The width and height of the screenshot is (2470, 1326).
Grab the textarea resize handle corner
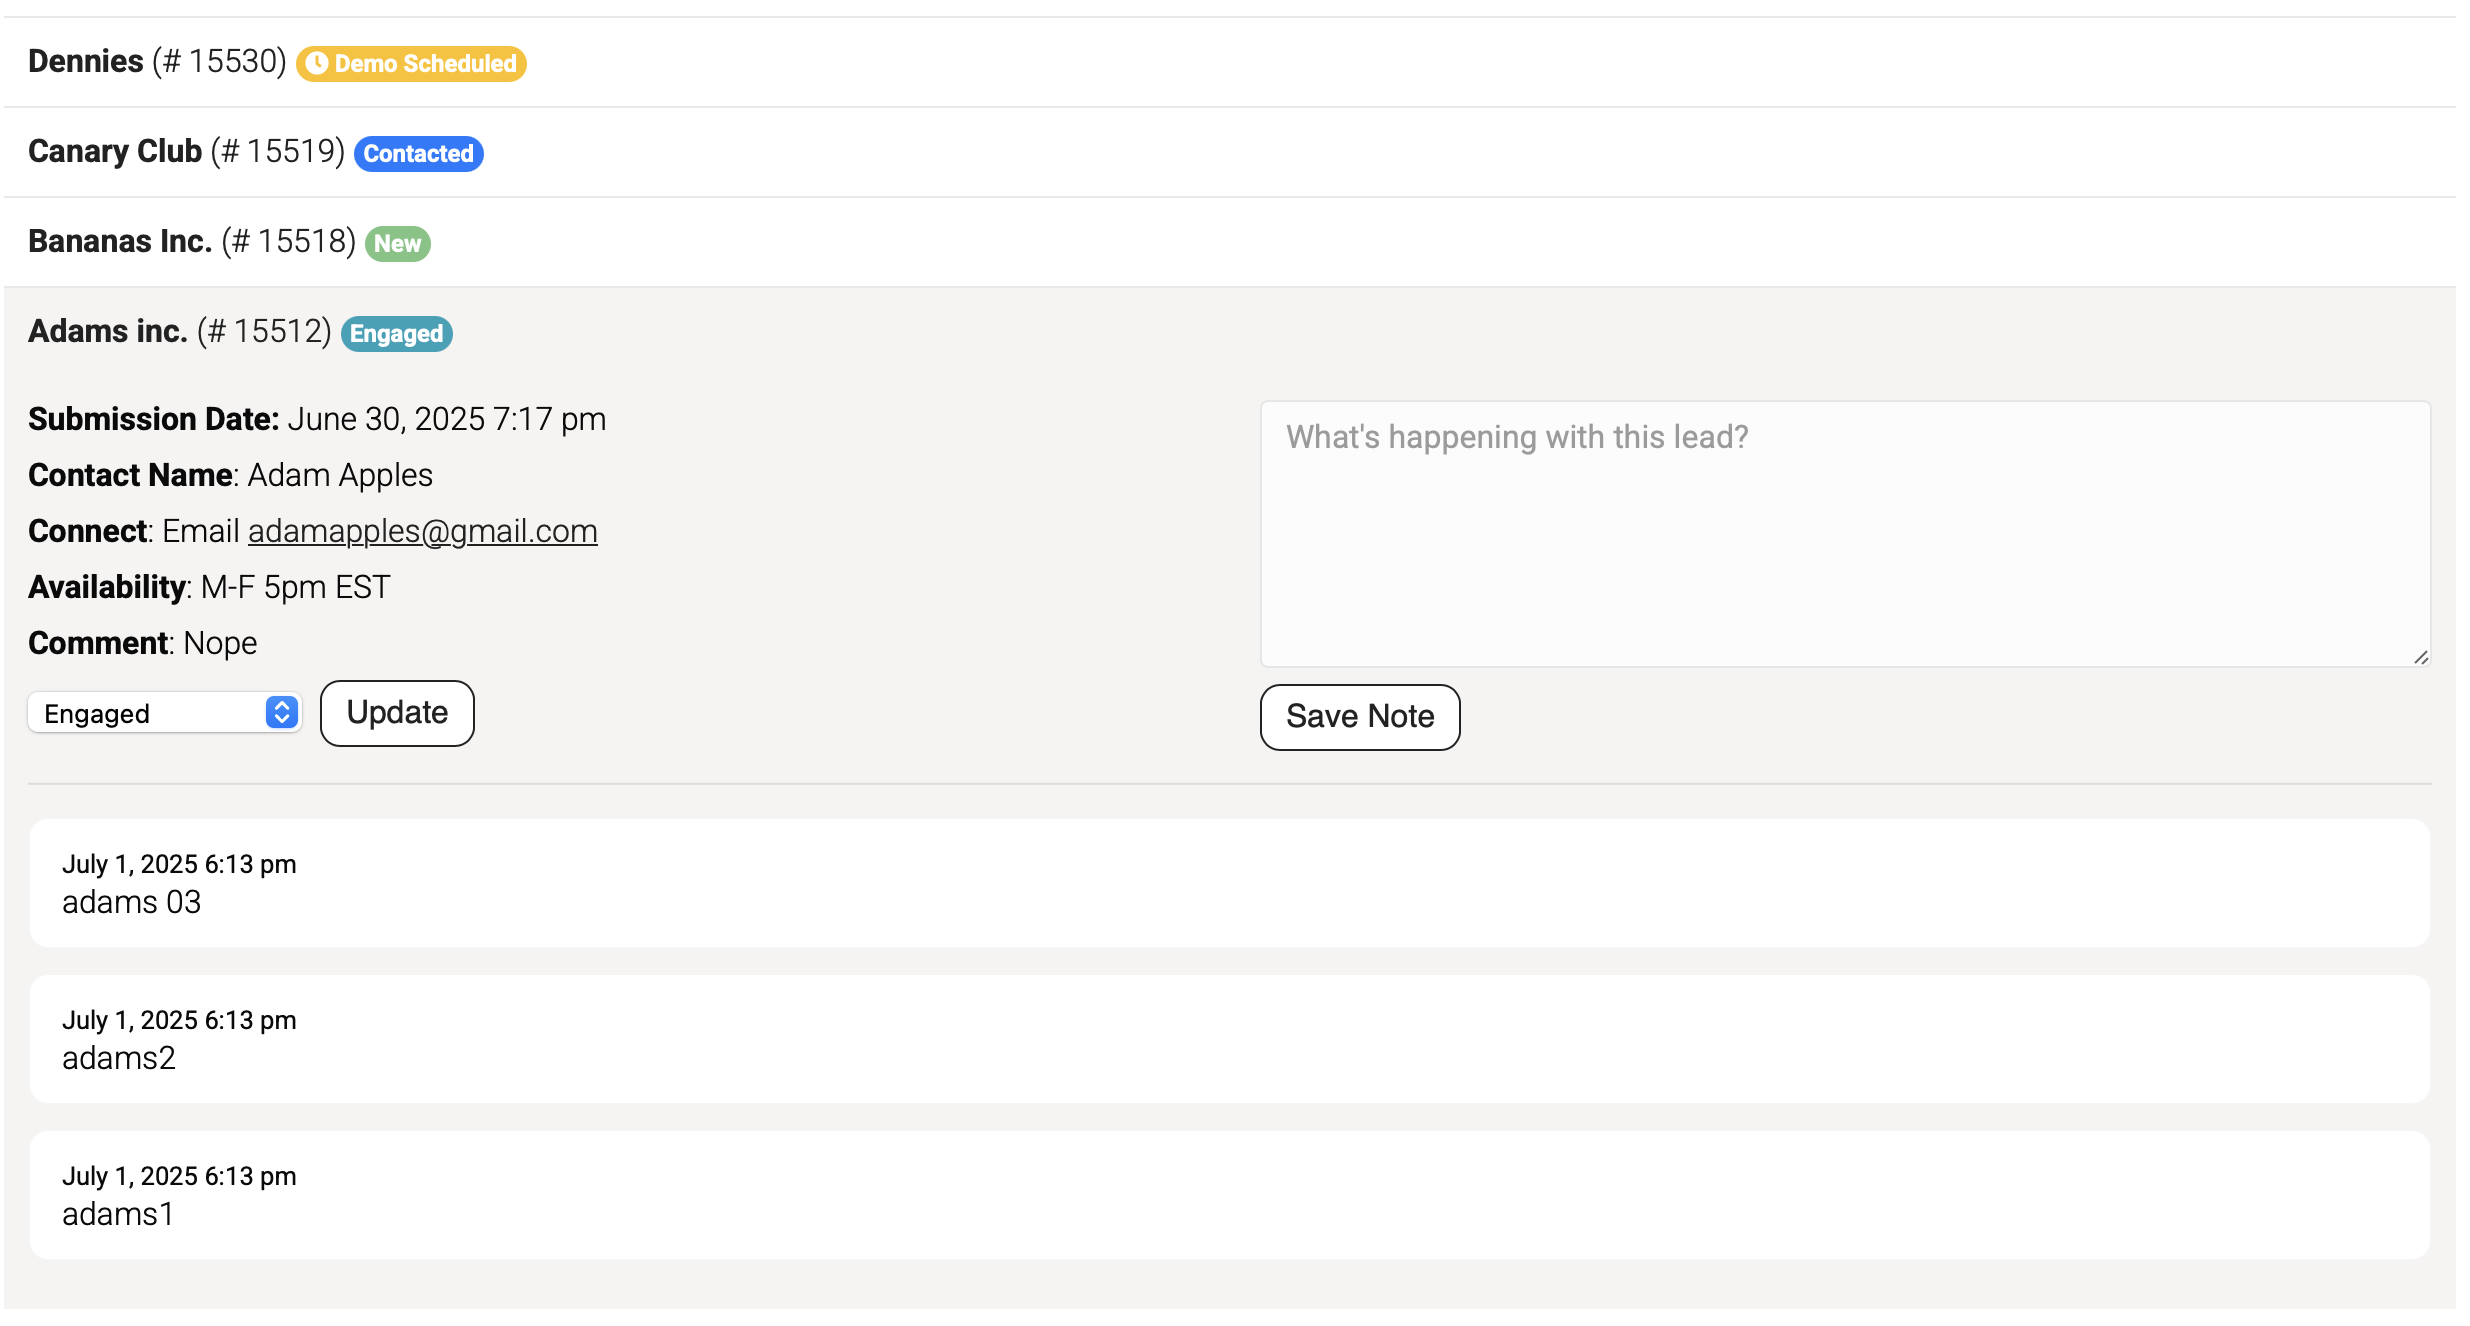click(x=2420, y=657)
